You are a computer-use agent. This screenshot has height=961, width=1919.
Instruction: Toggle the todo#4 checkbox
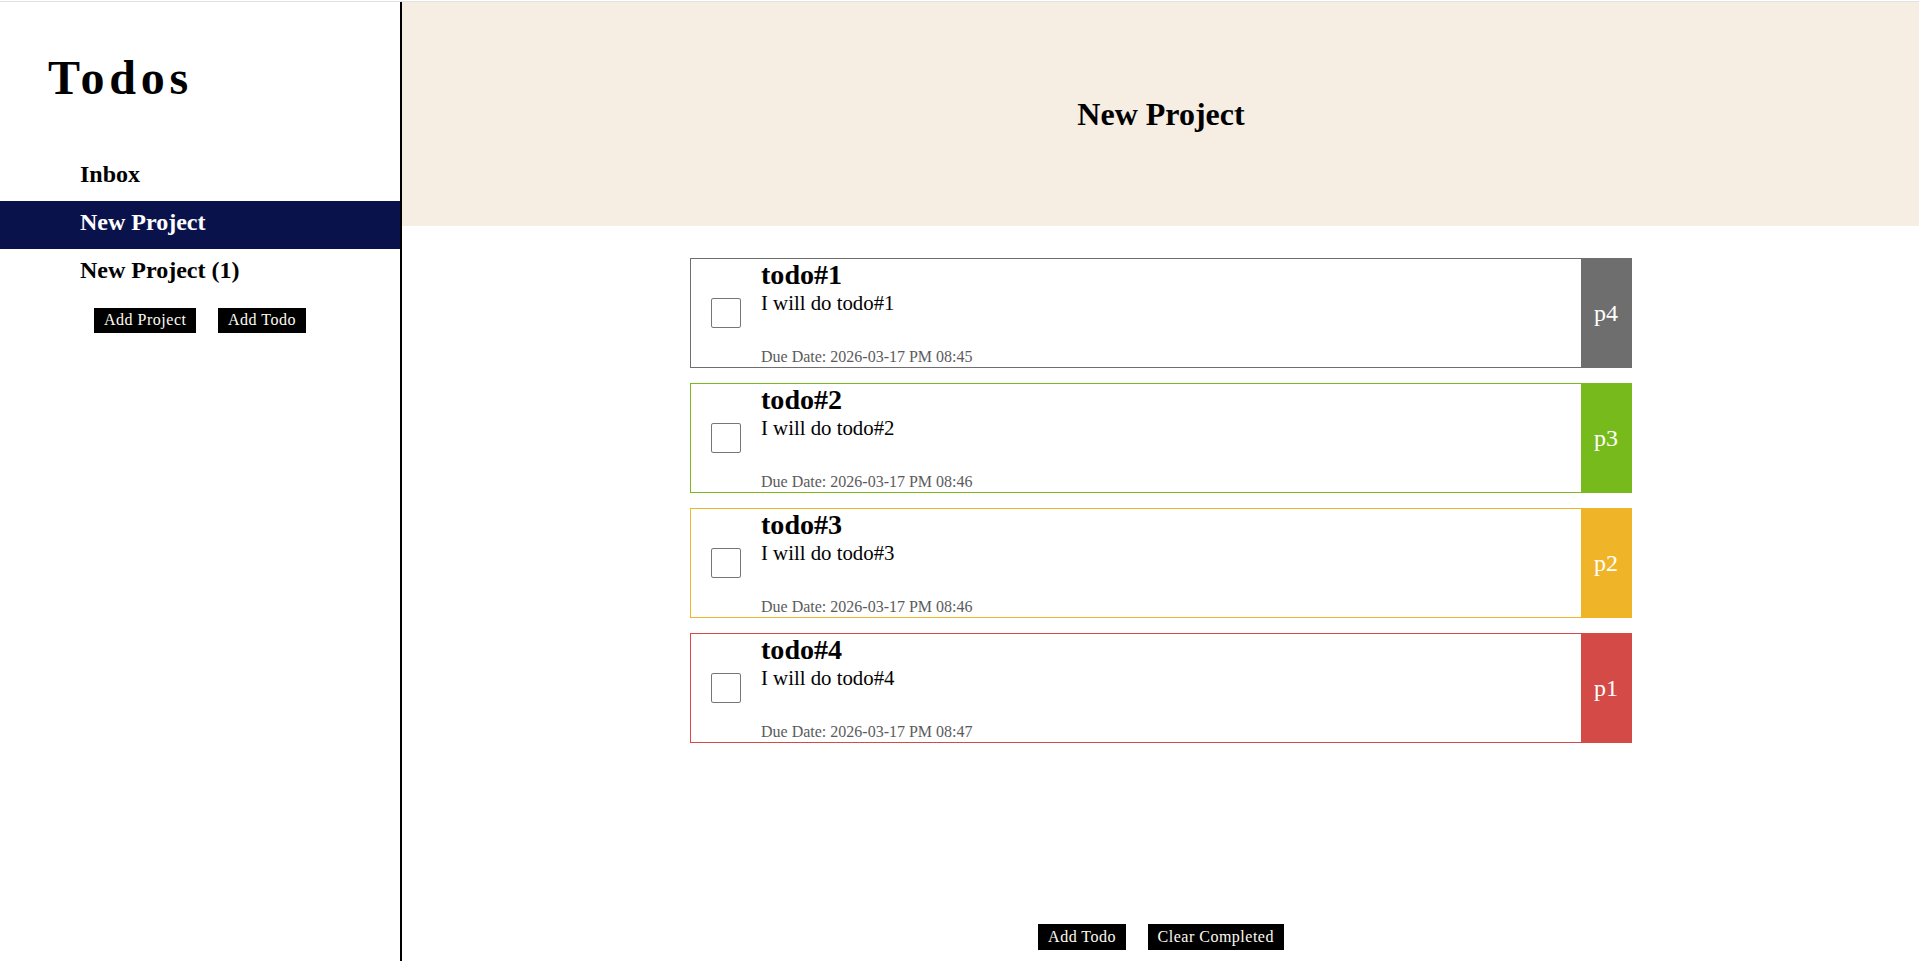pyautogui.click(x=726, y=688)
